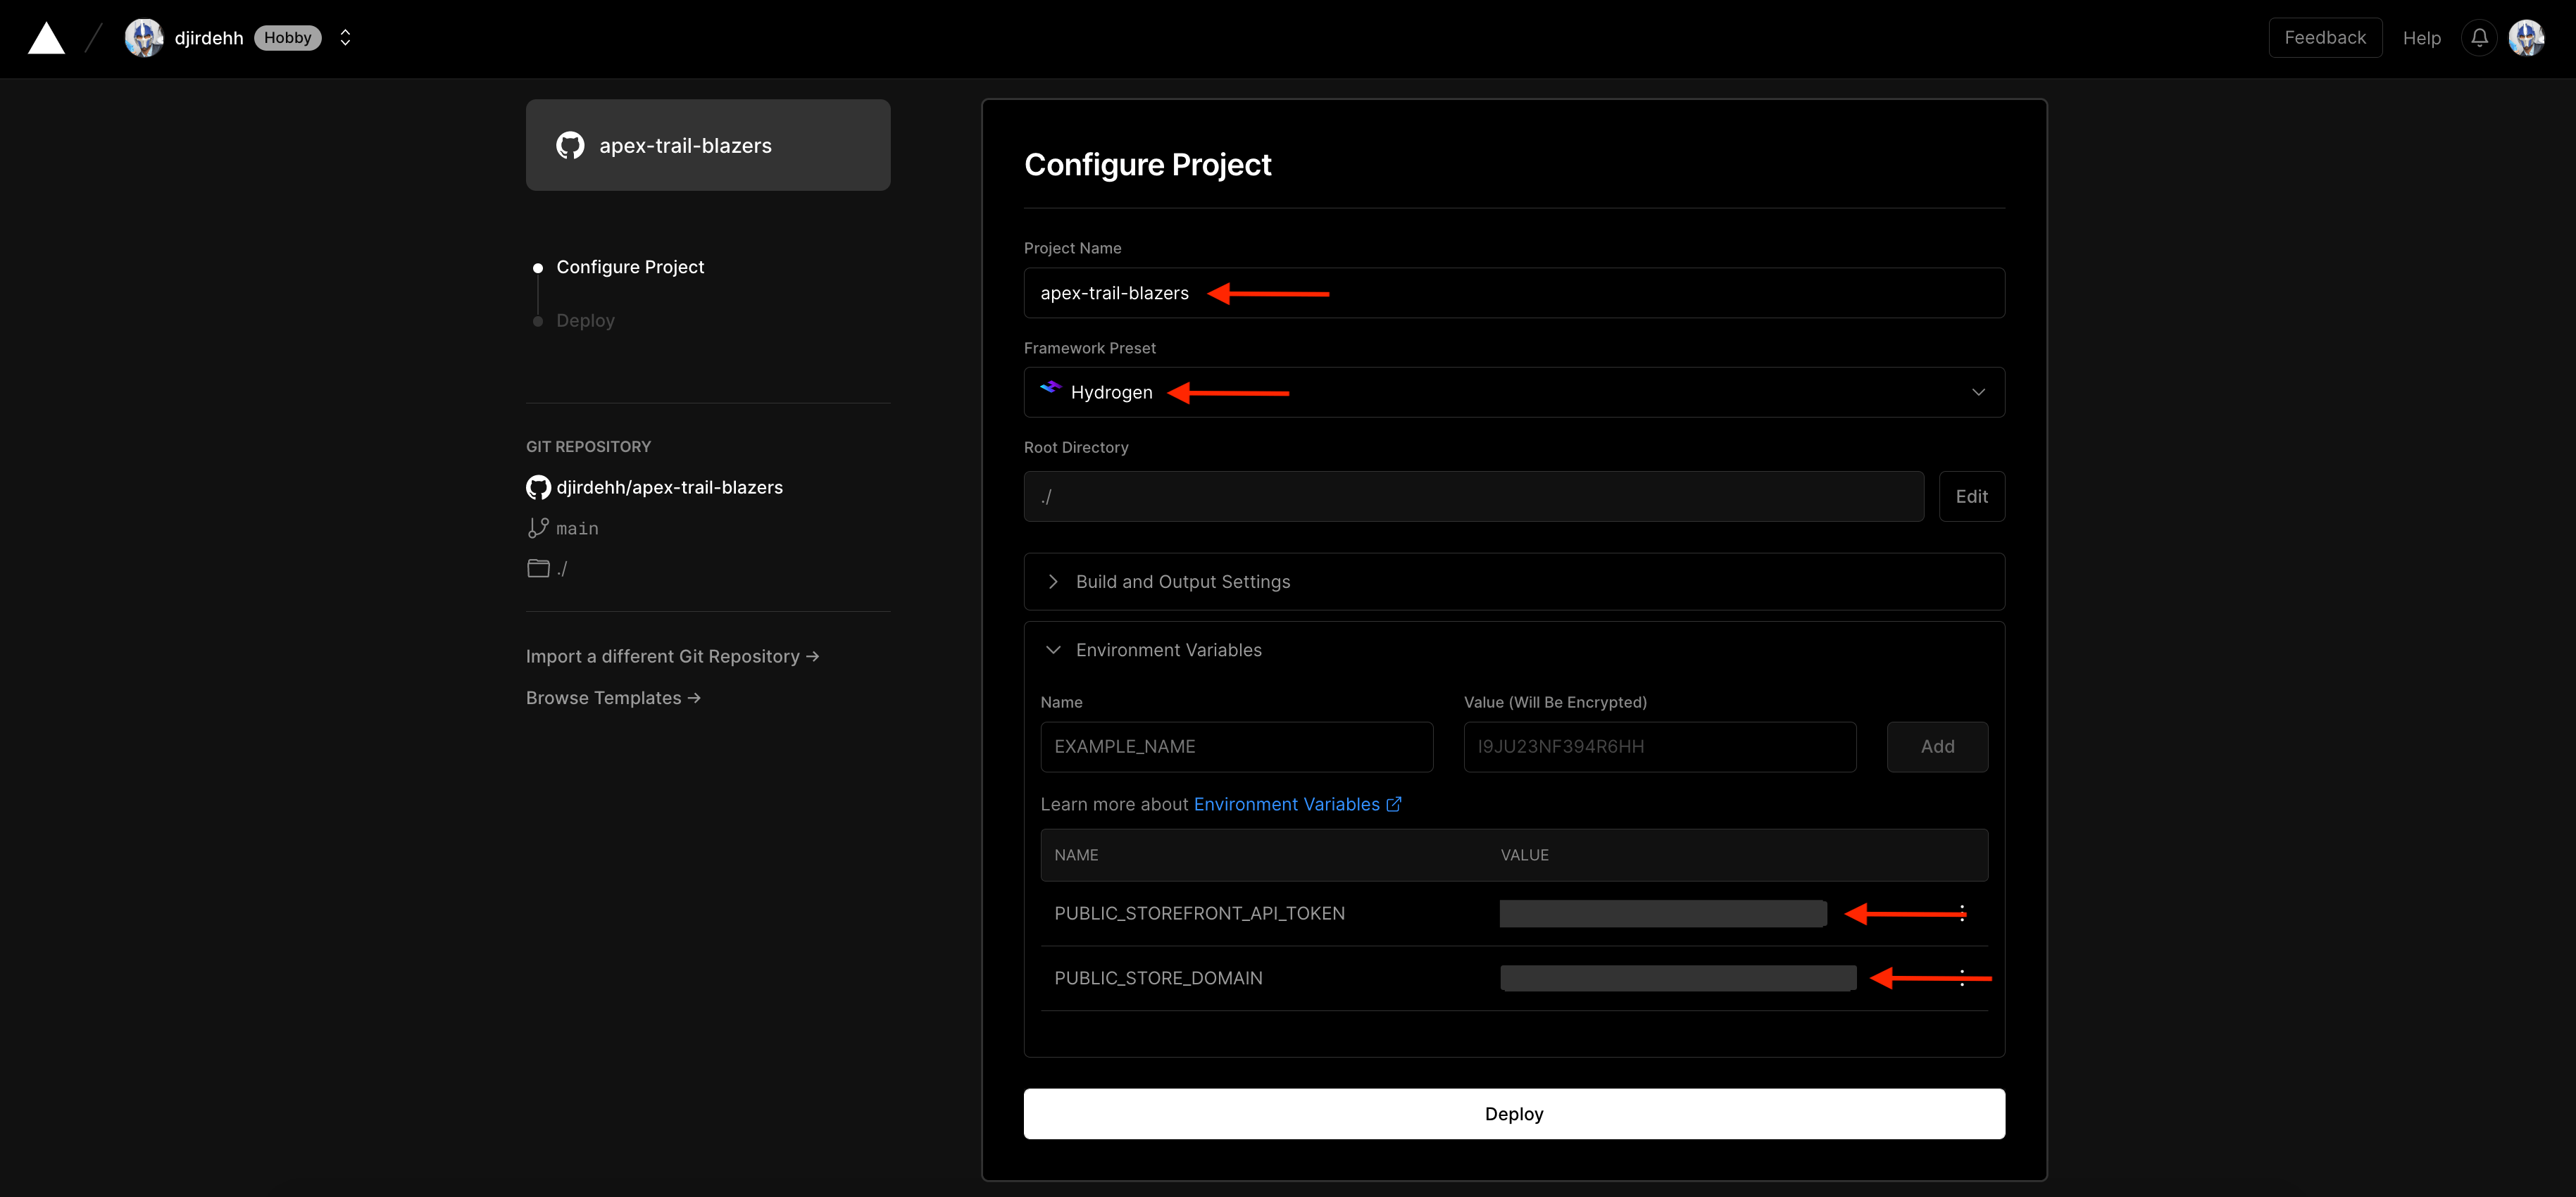Click the GitHub icon beside repository name
Image resolution: width=2576 pixels, height=1197 pixels.
(x=538, y=487)
